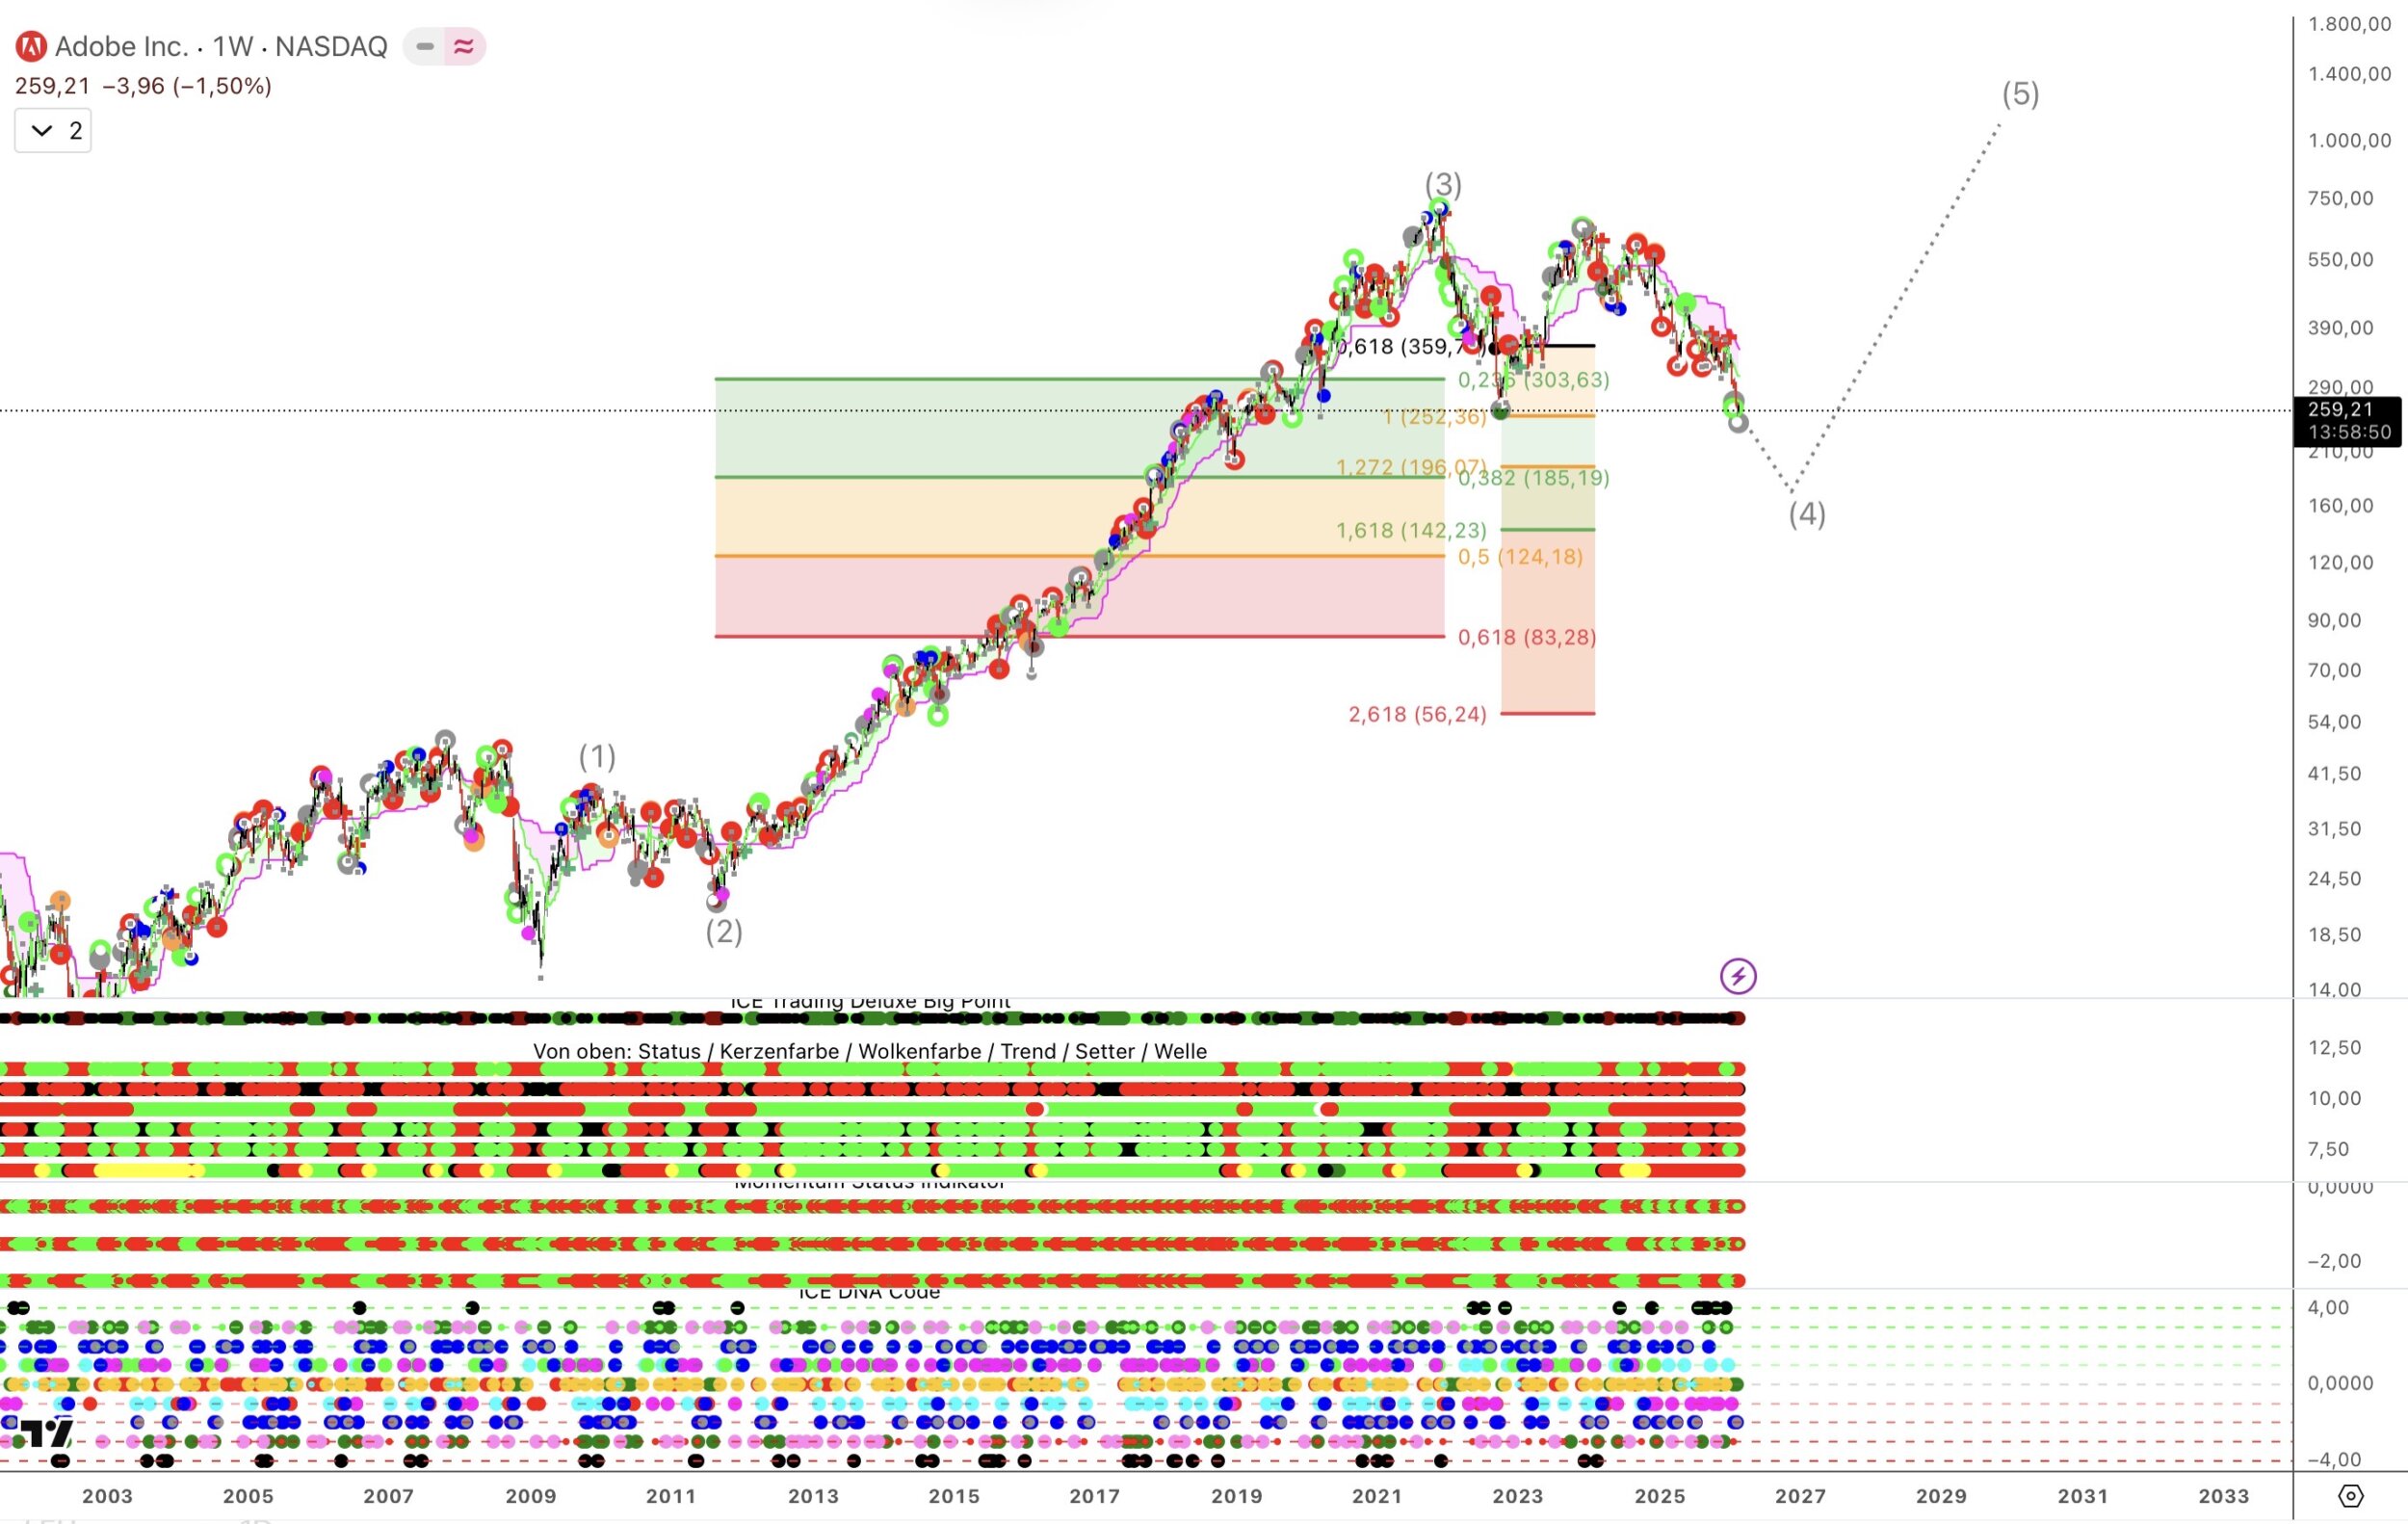
Task: Click the Von oben Status indicator legend text
Action: pyautogui.click(x=868, y=1051)
